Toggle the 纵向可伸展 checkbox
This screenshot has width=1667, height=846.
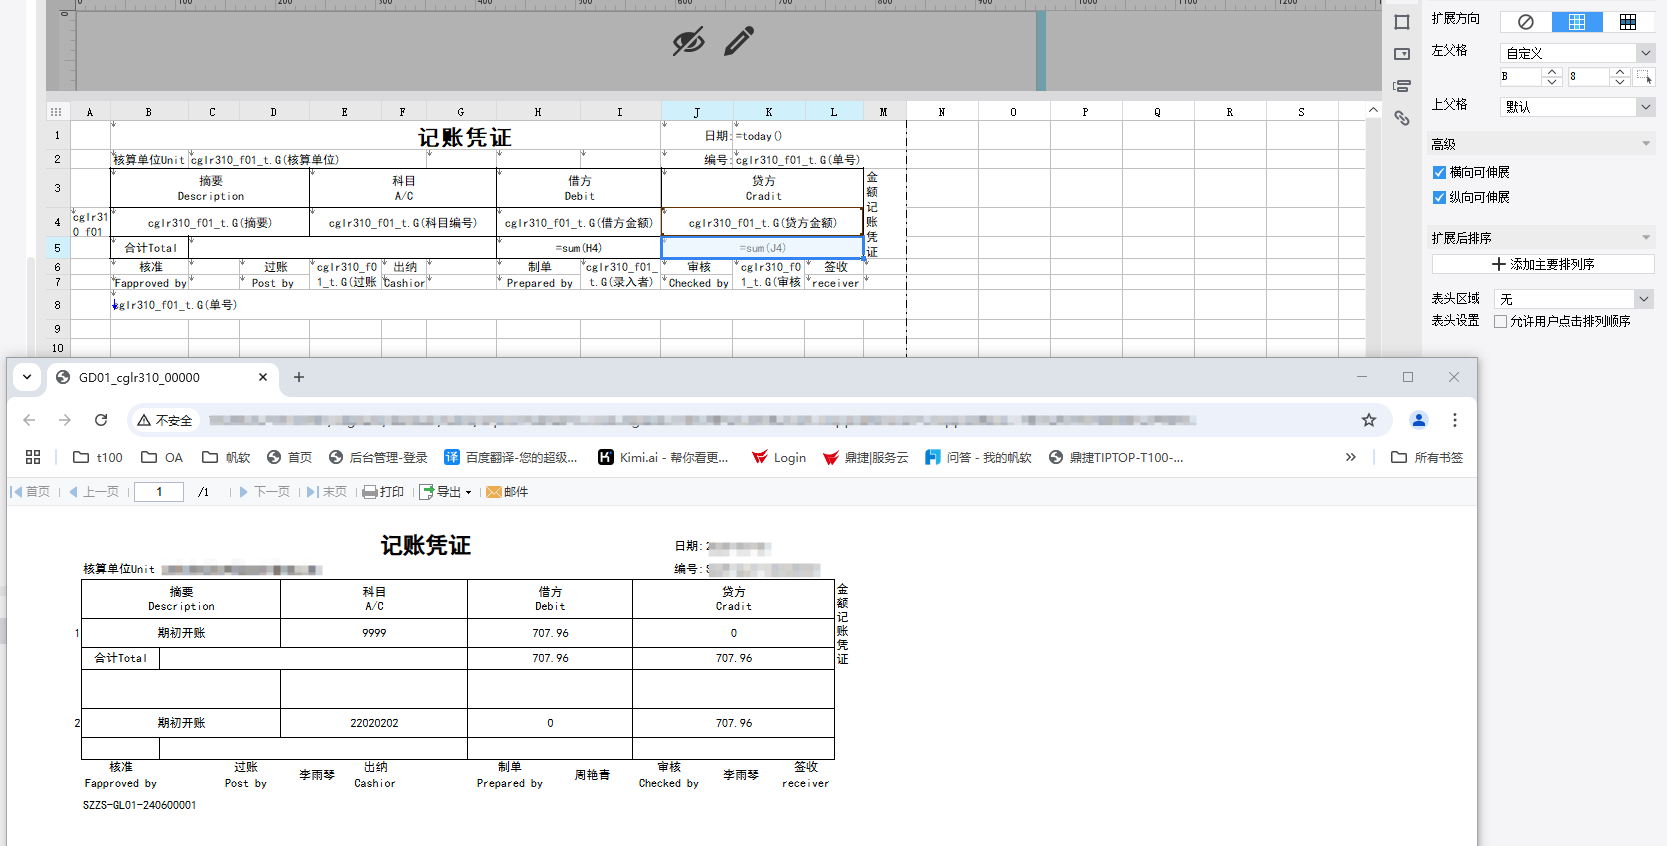1439,197
